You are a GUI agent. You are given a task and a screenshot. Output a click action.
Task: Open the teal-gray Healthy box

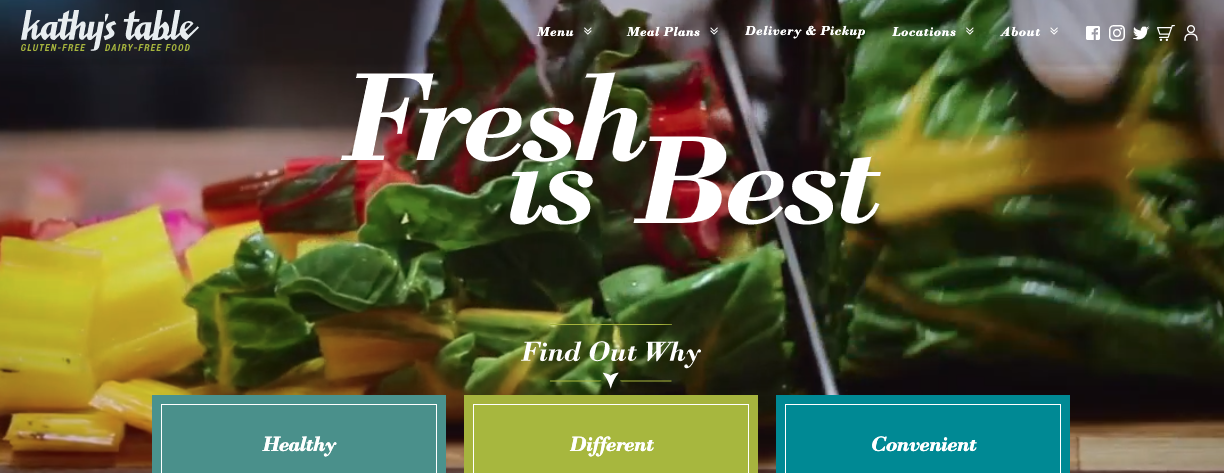tap(299, 434)
